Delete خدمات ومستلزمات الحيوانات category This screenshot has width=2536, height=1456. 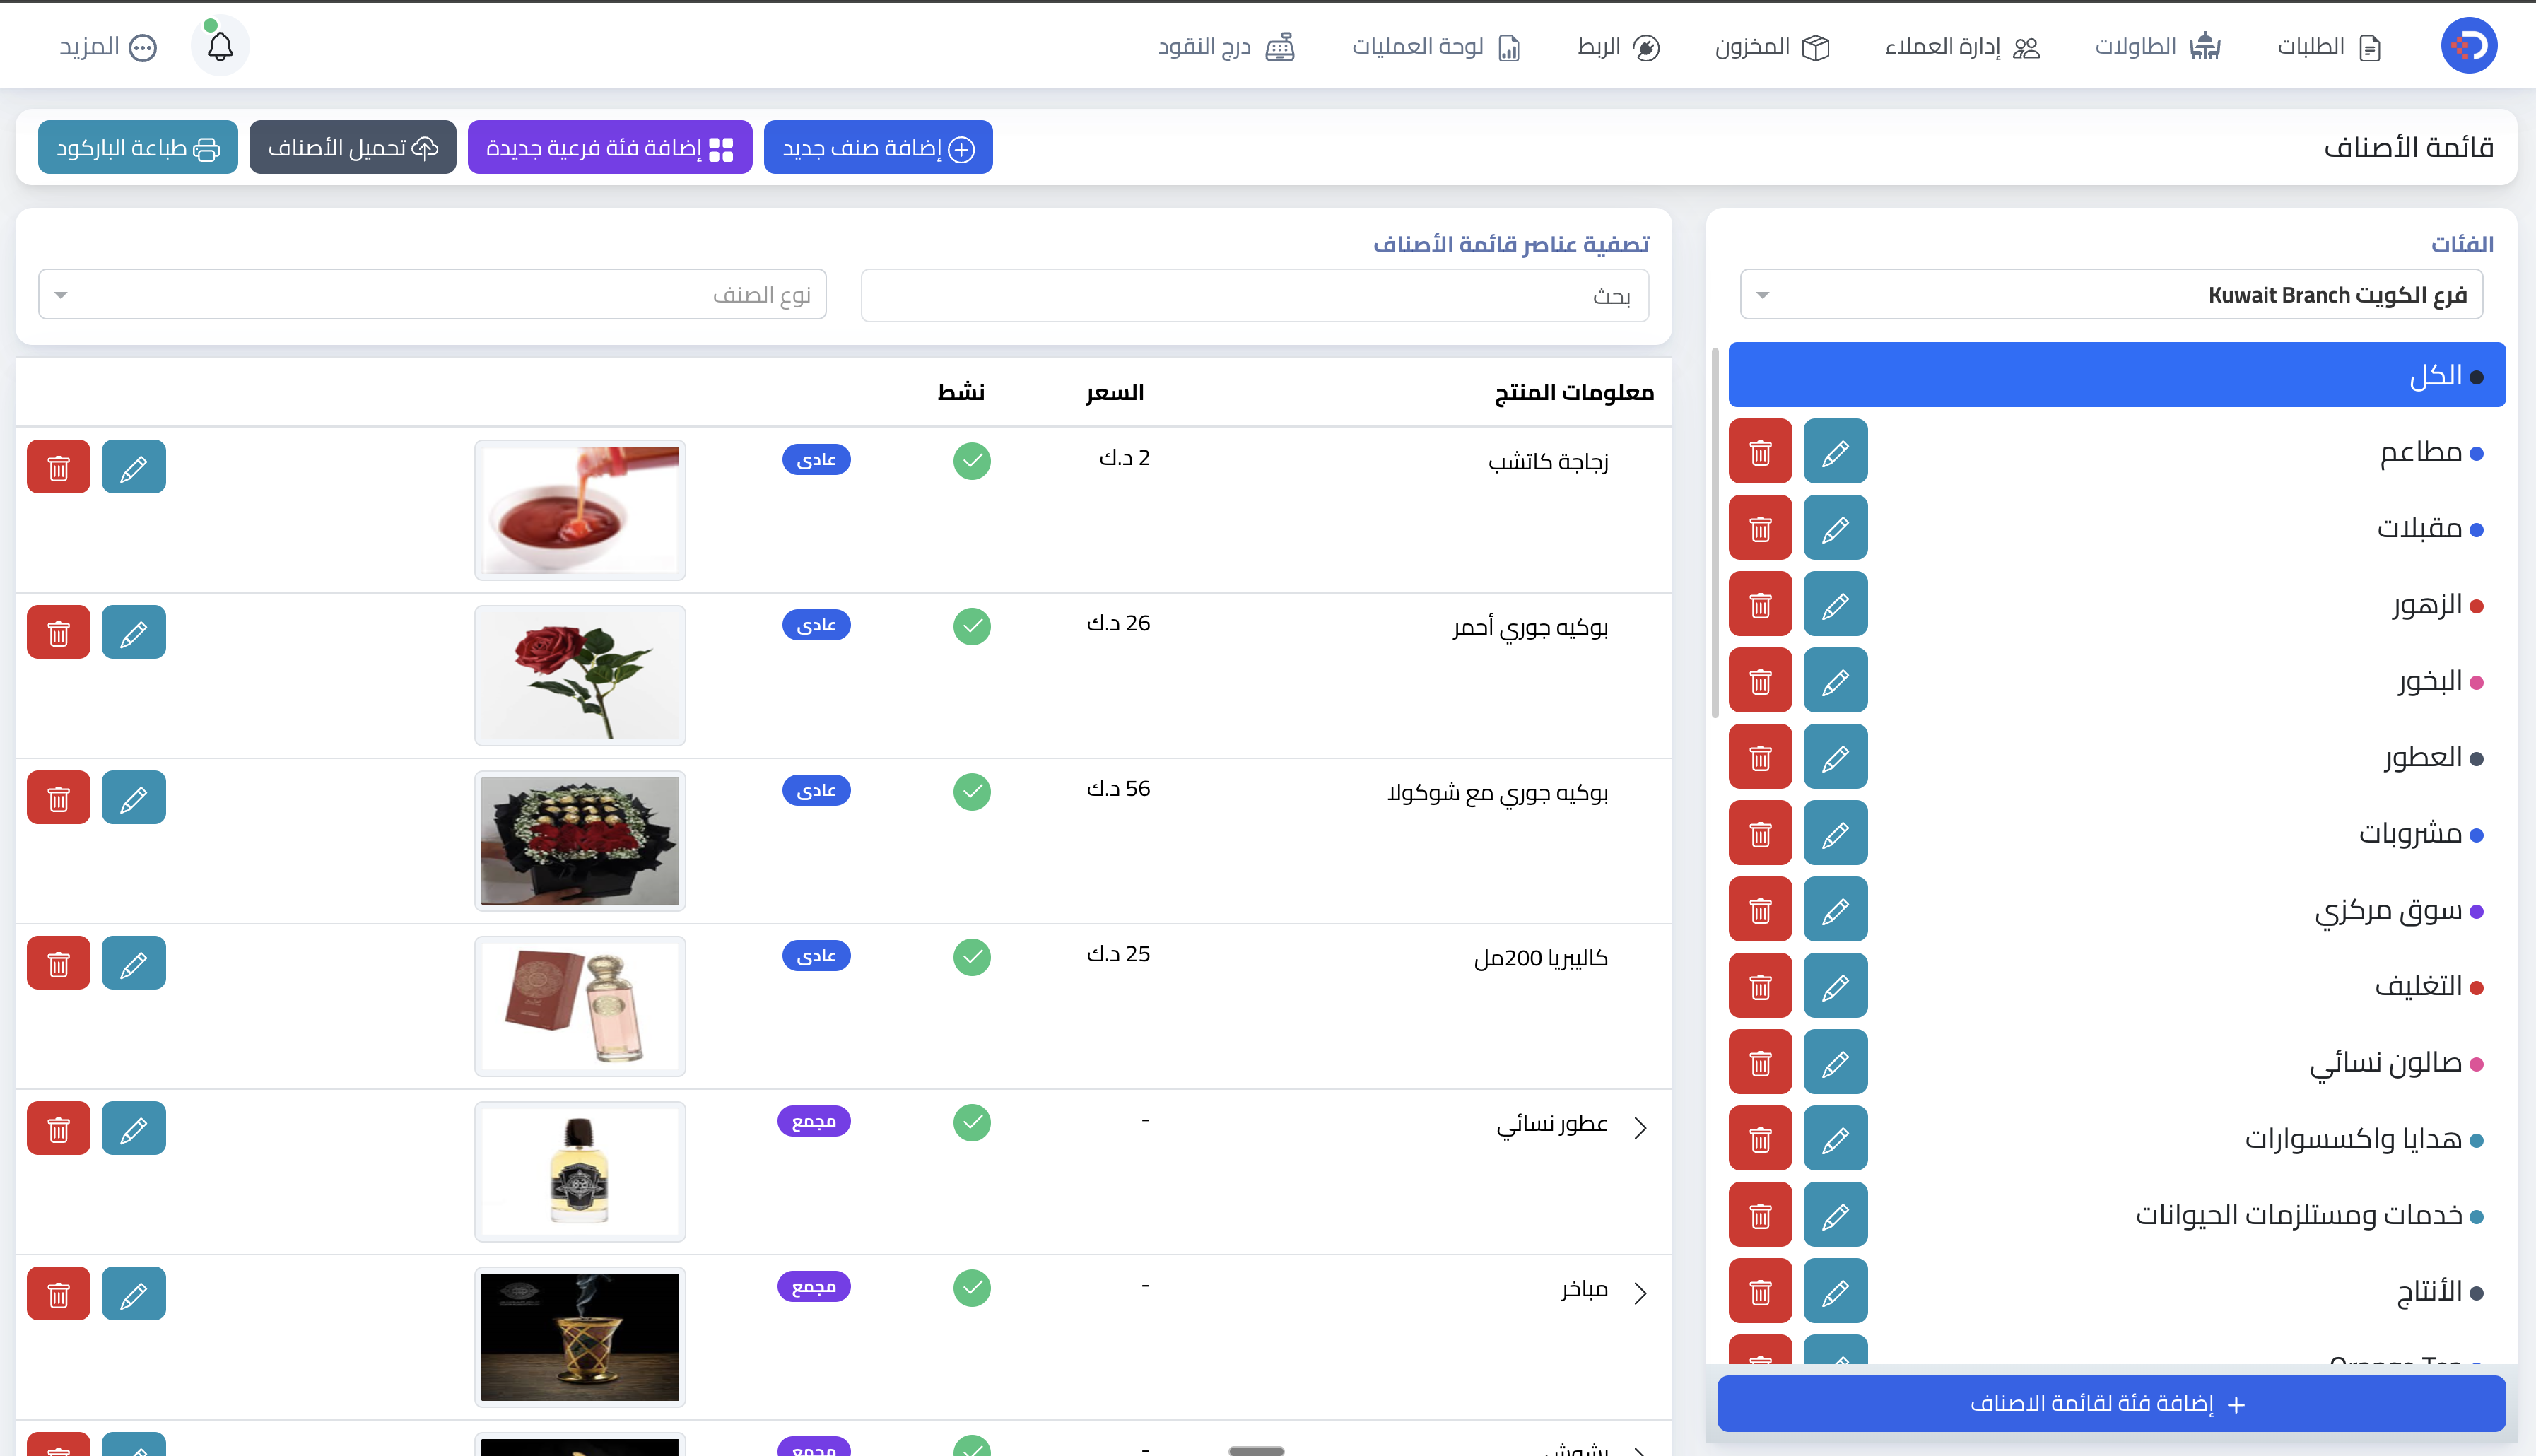pyautogui.click(x=1760, y=1215)
